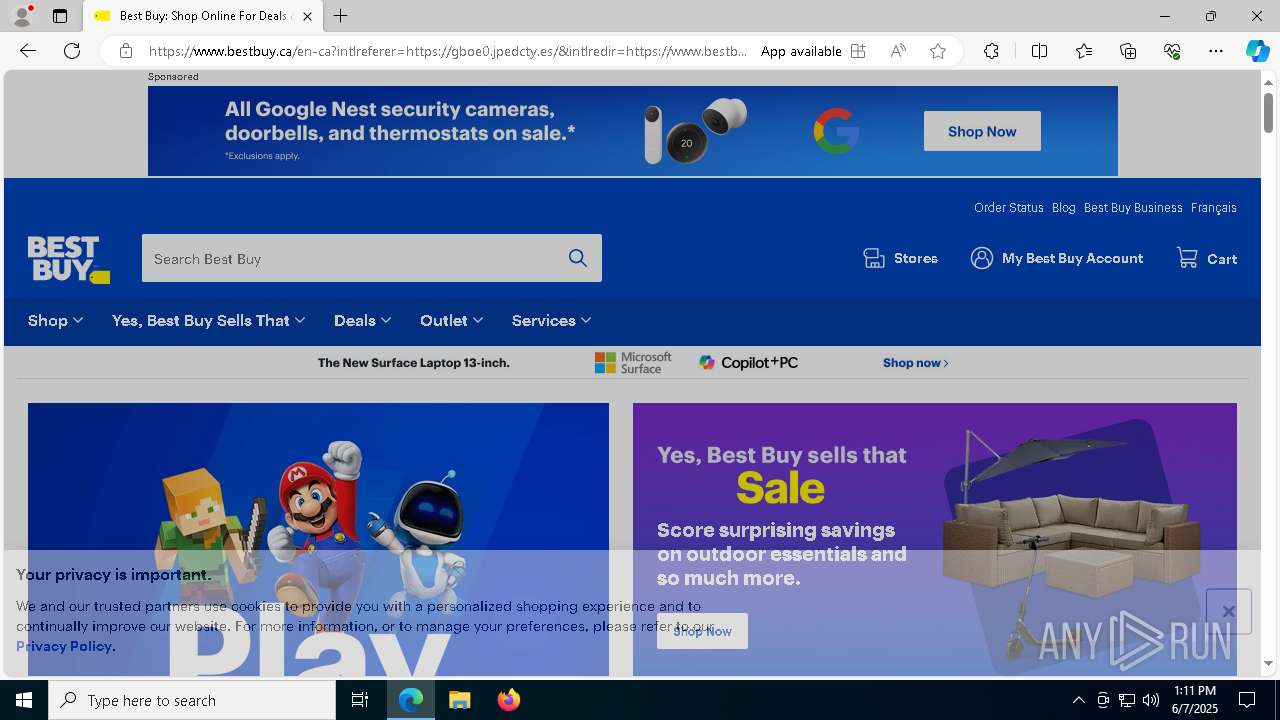Image resolution: width=1280 pixels, height=720 pixels.
Task: Open Favorites list
Action: pyautogui.click(x=1084, y=51)
